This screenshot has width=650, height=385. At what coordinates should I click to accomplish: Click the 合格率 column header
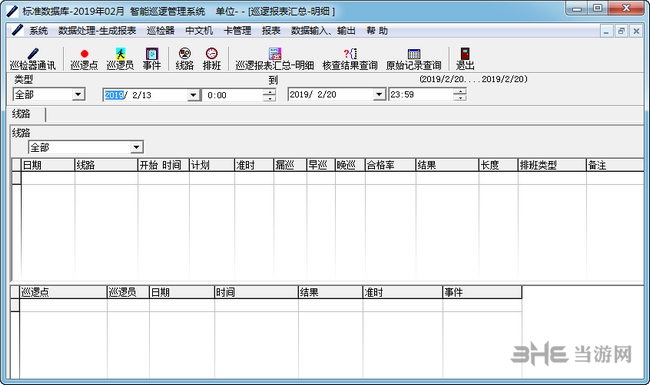pyautogui.click(x=390, y=165)
